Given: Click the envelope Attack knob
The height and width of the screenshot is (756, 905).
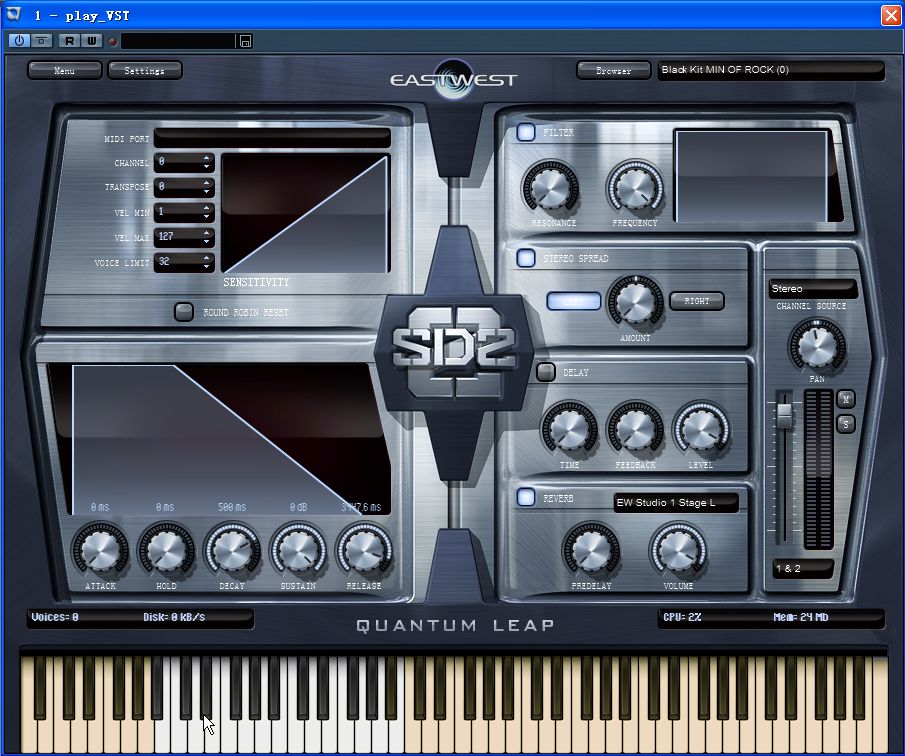Looking at the screenshot, I should tap(100, 550).
